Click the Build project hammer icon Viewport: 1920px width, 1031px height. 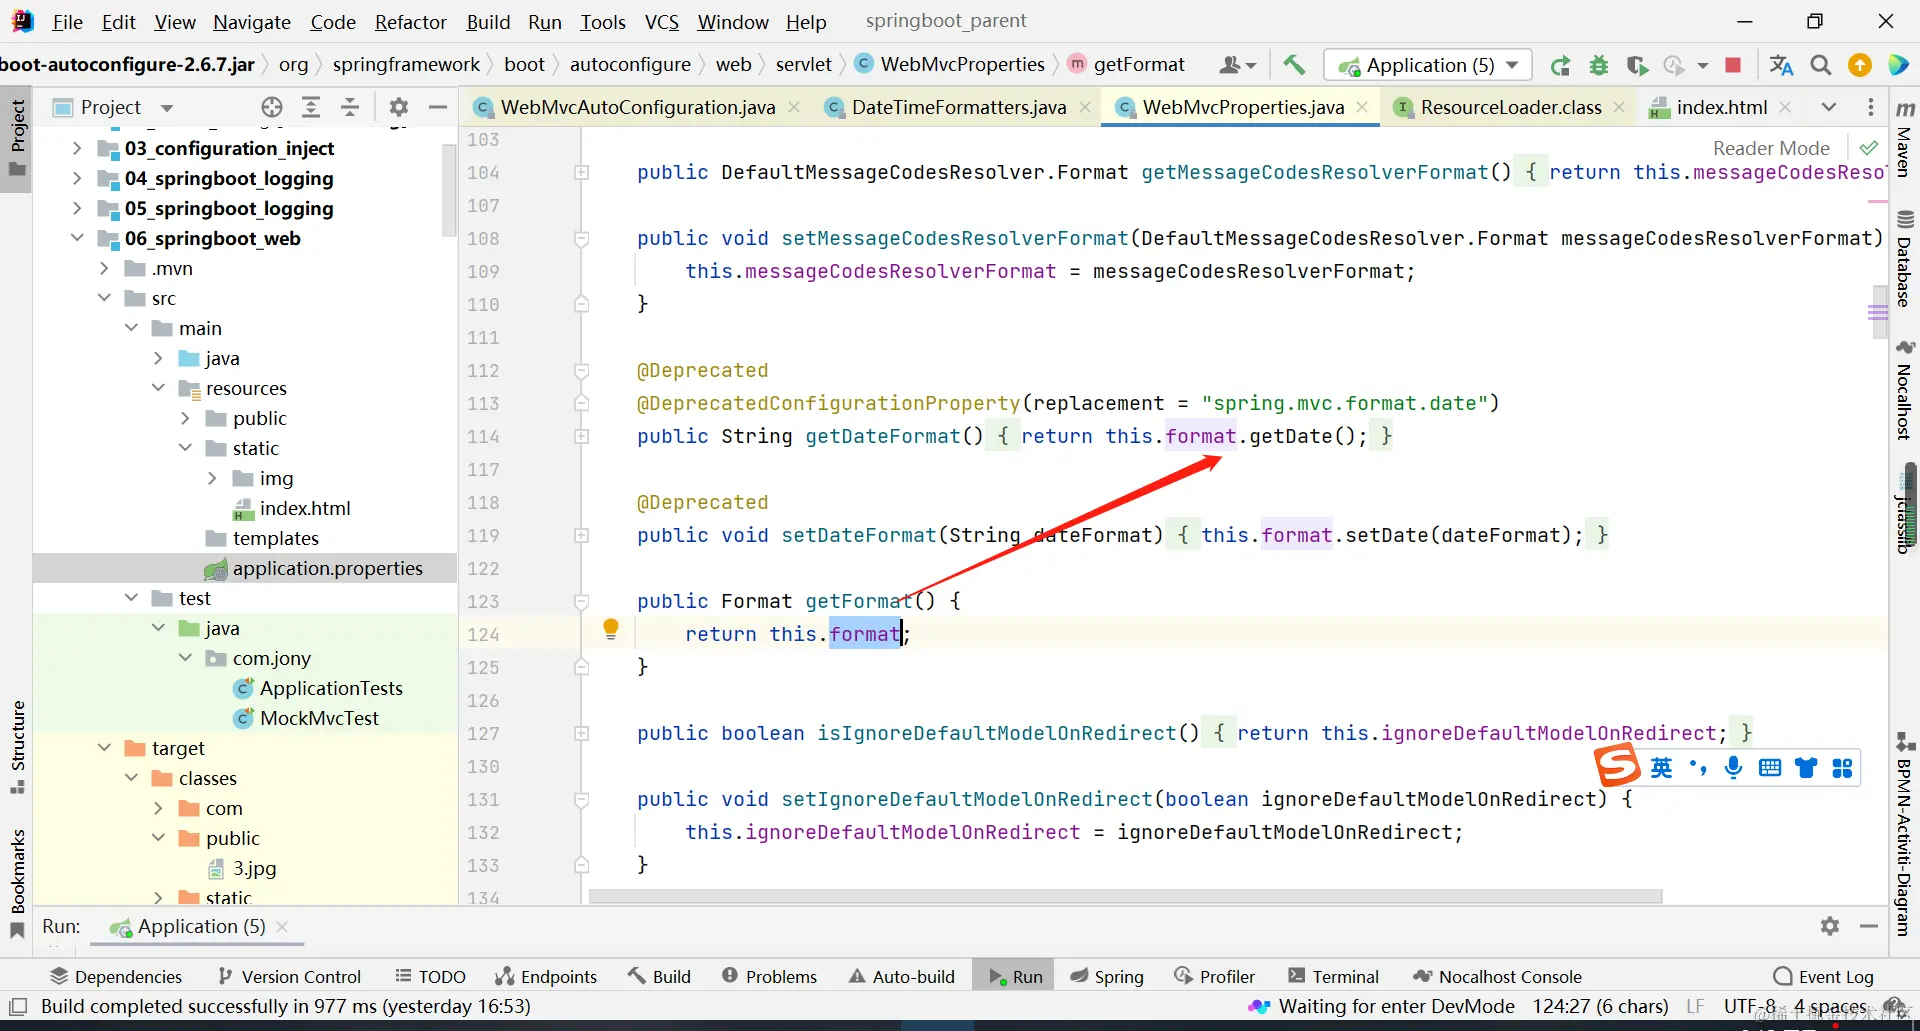(x=1294, y=65)
